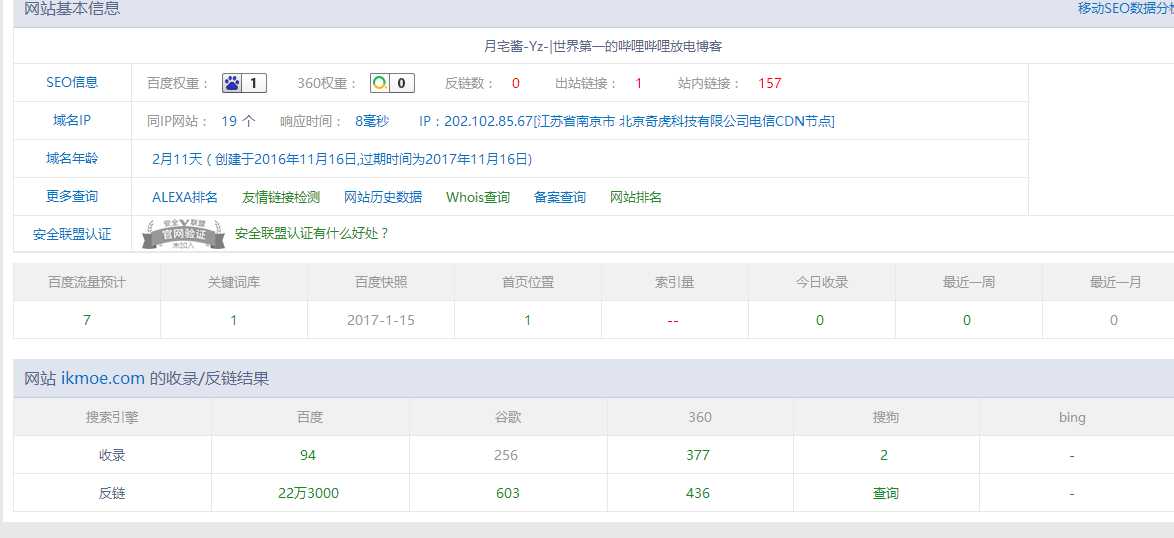Click the 出站链接 value 1
1174x538 pixels.
(639, 83)
